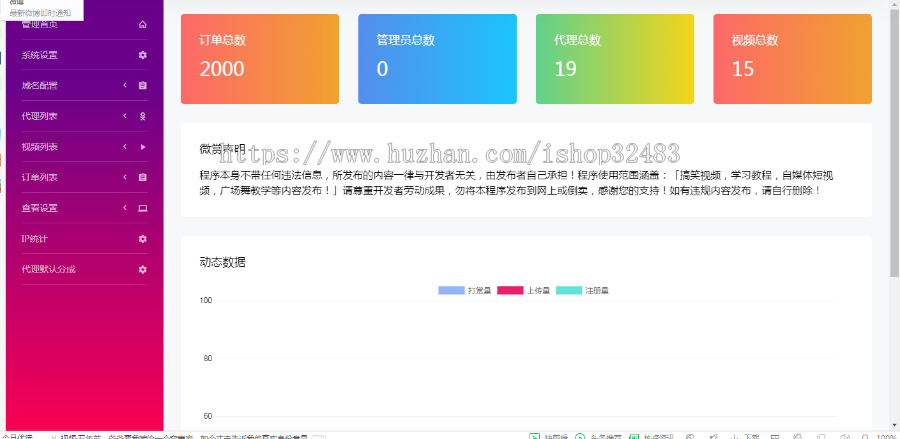The width and height of the screenshot is (900, 439).
Task: Click the 19 agent count value
Action: [x=565, y=69]
